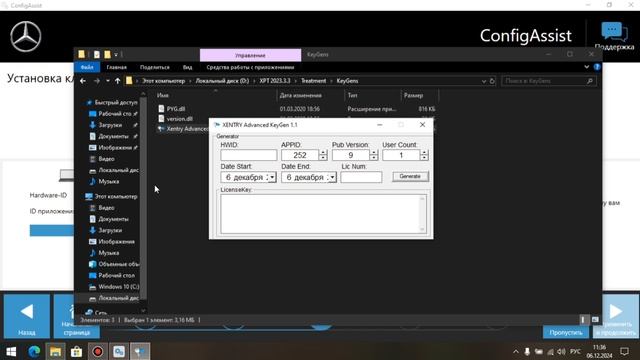Click the Mercedes star logo in ConfigAssist
Image resolution: width=640 pixels, height=360 pixels.
click(x=26, y=37)
